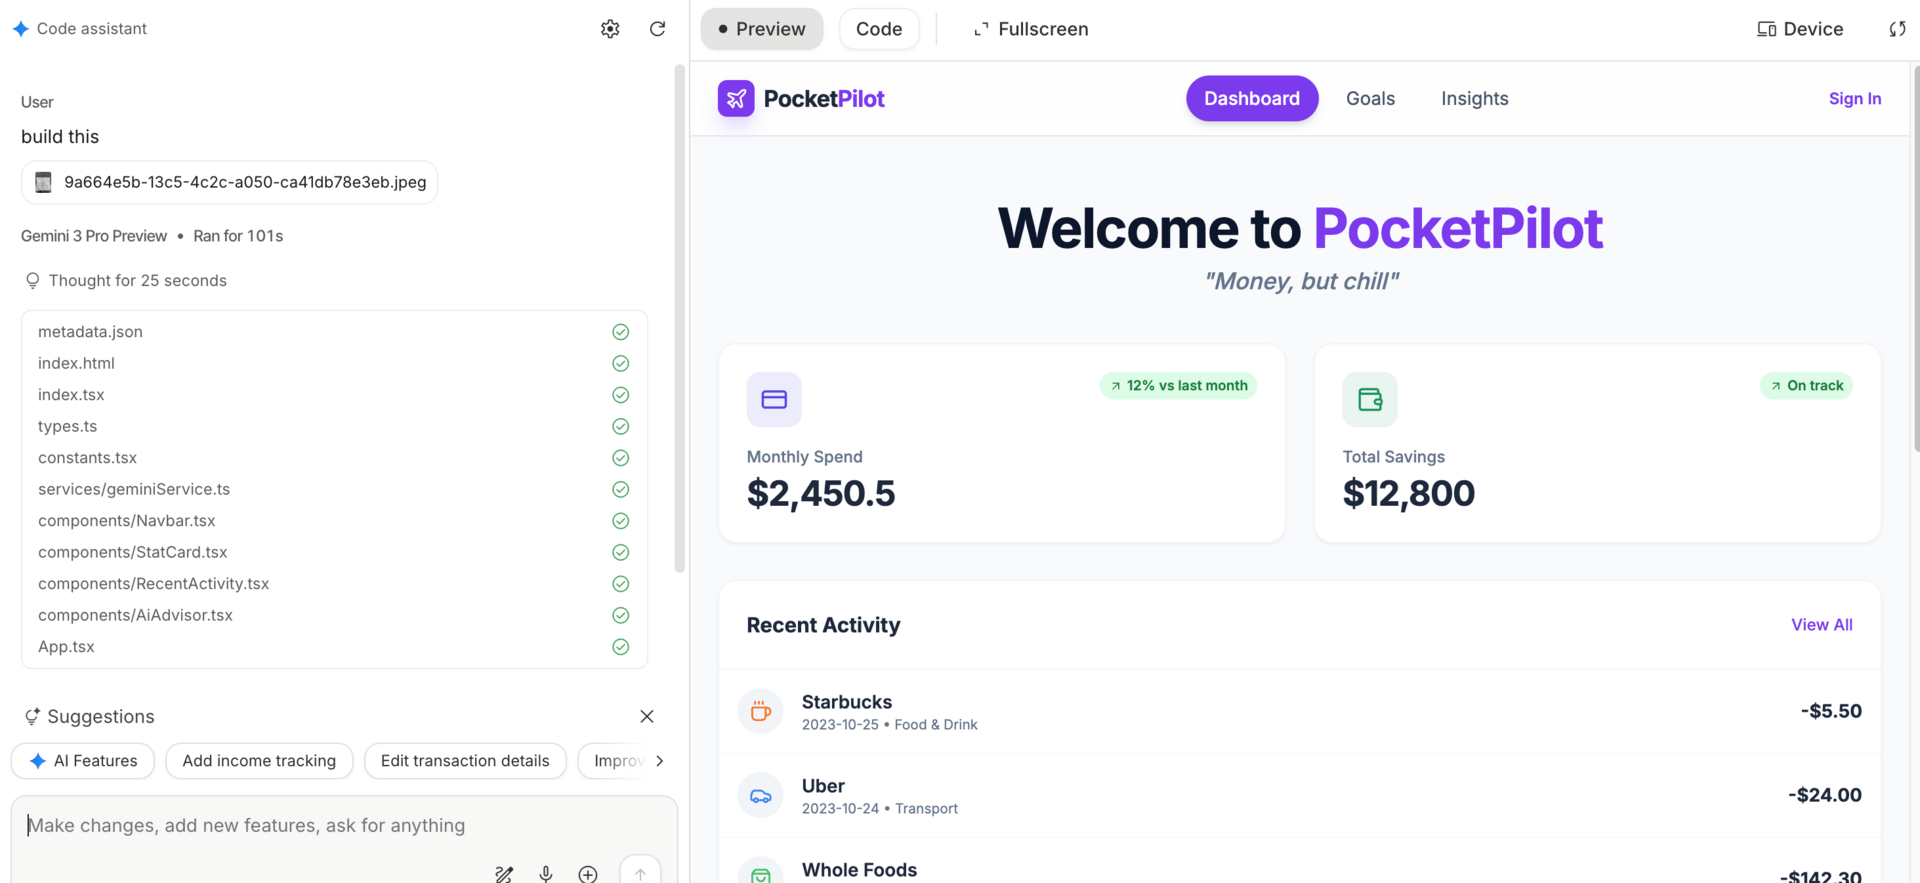Click the check icon beside components/AiAdvisor.tsx
Viewport: 1920px width, 883px height.
coord(621,615)
